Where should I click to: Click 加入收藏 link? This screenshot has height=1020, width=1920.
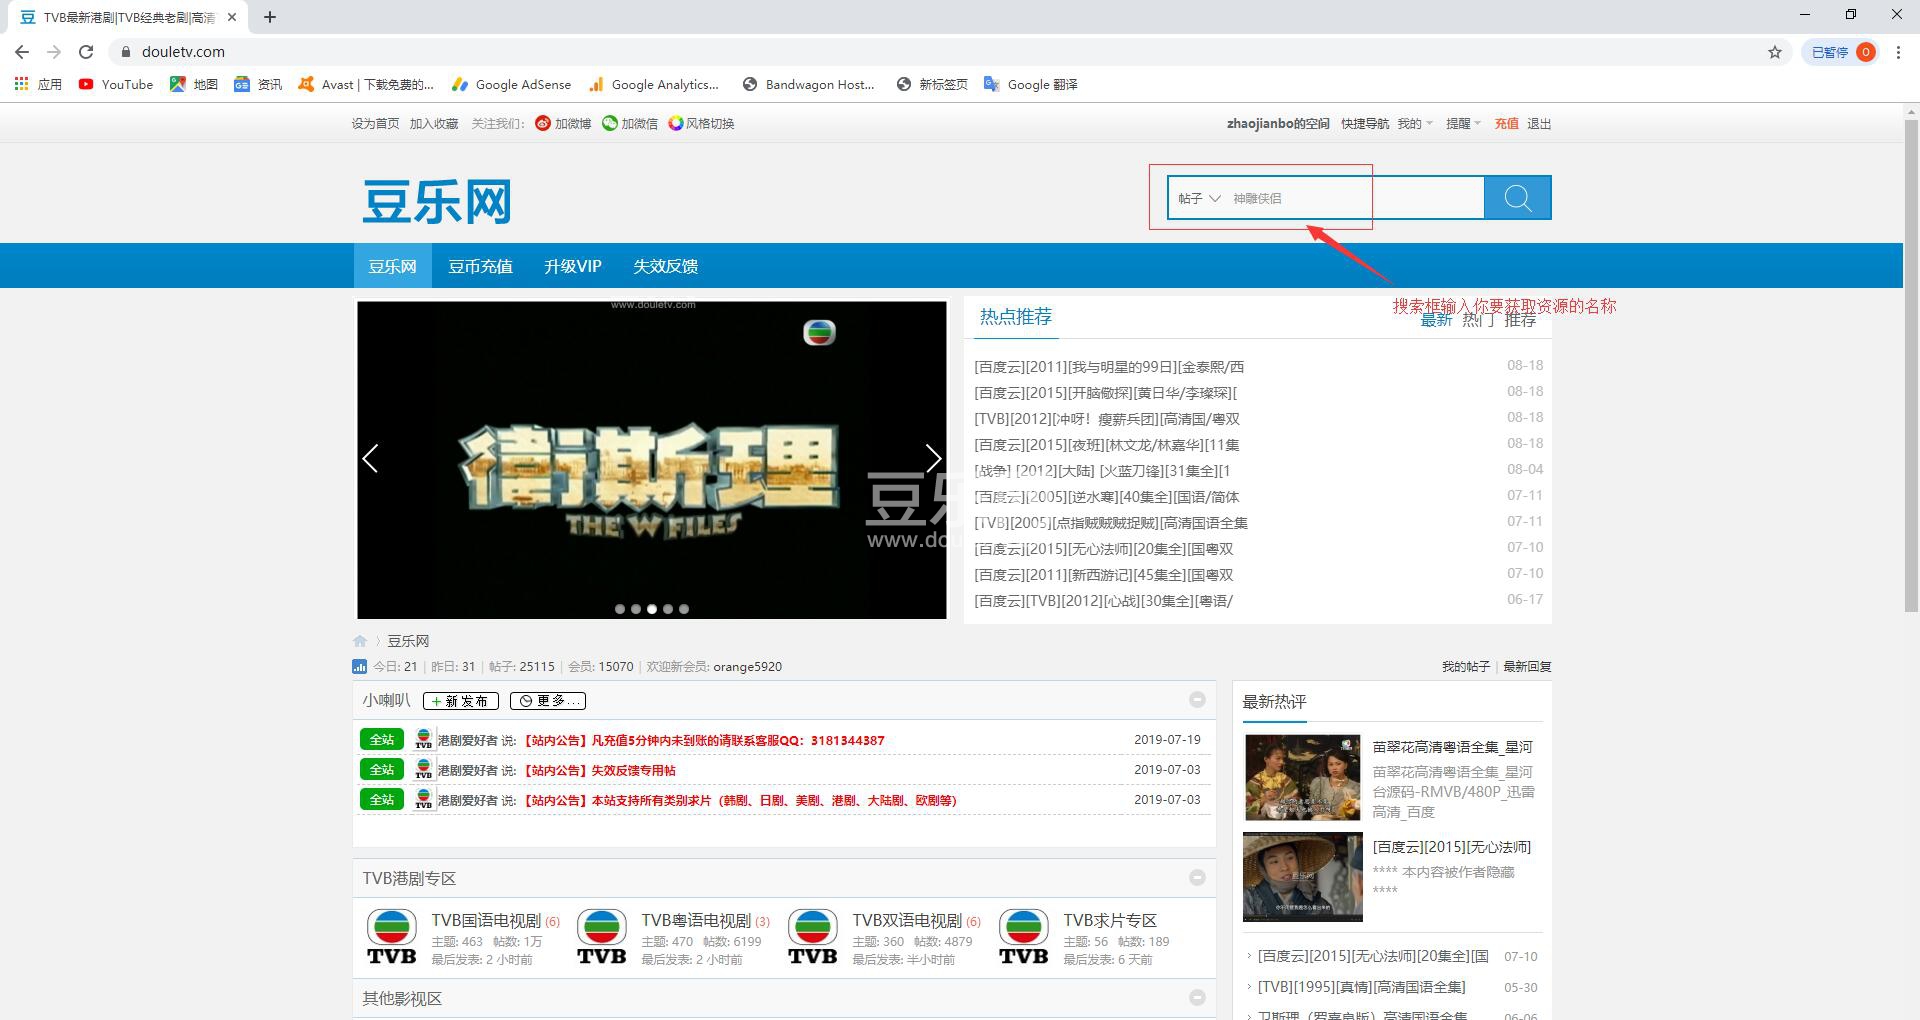(434, 124)
